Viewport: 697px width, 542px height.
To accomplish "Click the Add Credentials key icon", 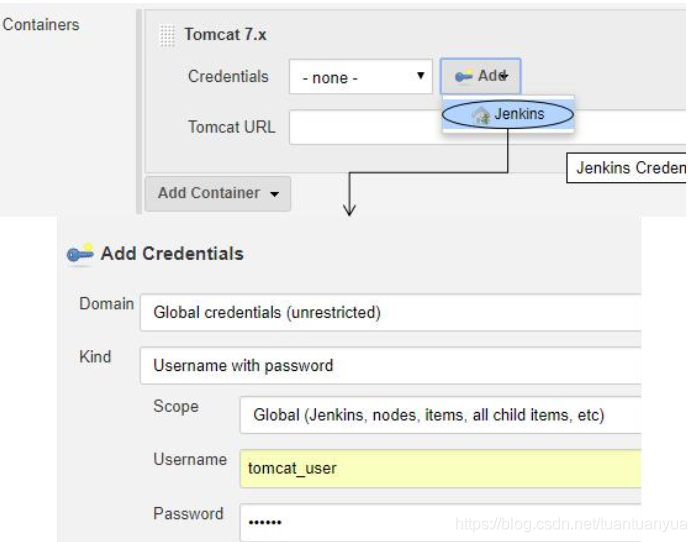I will (80, 253).
